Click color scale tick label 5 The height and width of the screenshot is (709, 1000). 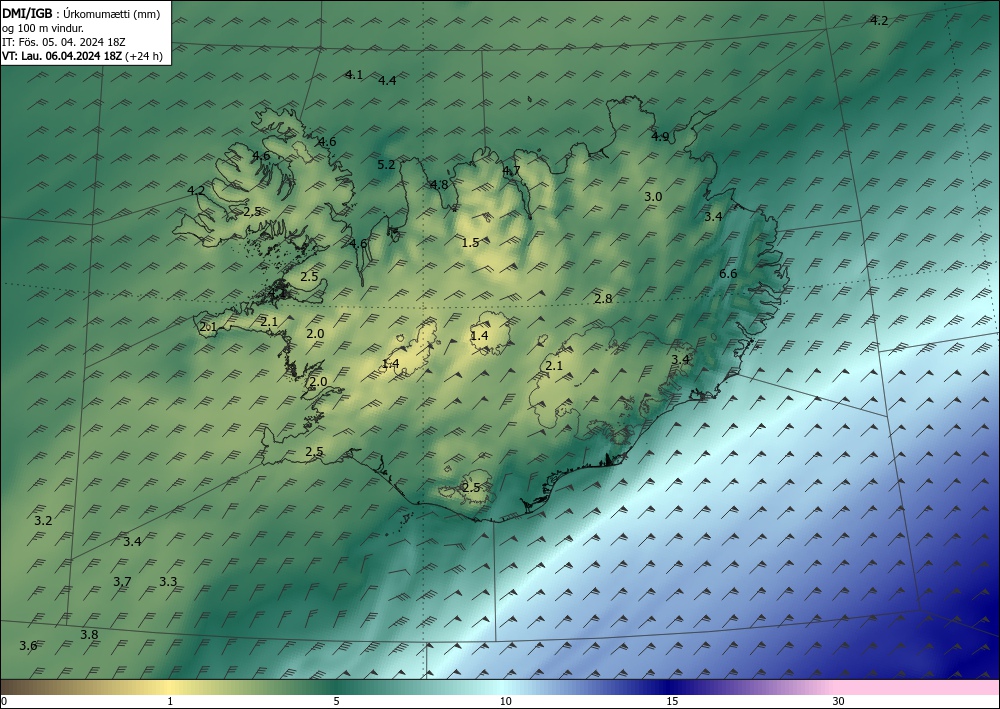point(336,701)
